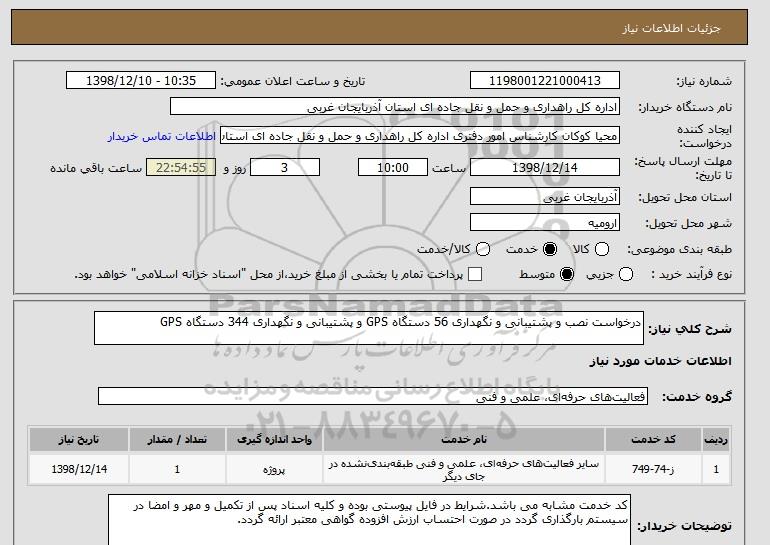Select the کالا/خدمت radio button
This screenshot has width=770, height=545.
pos(483,249)
